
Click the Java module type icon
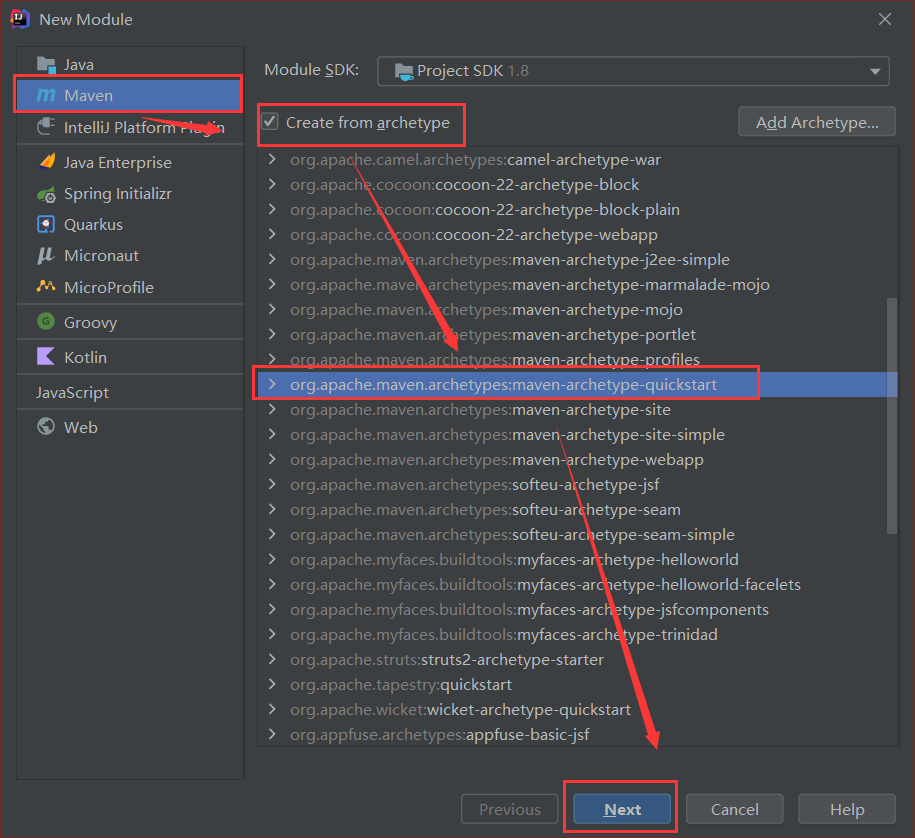pos(46,64)
